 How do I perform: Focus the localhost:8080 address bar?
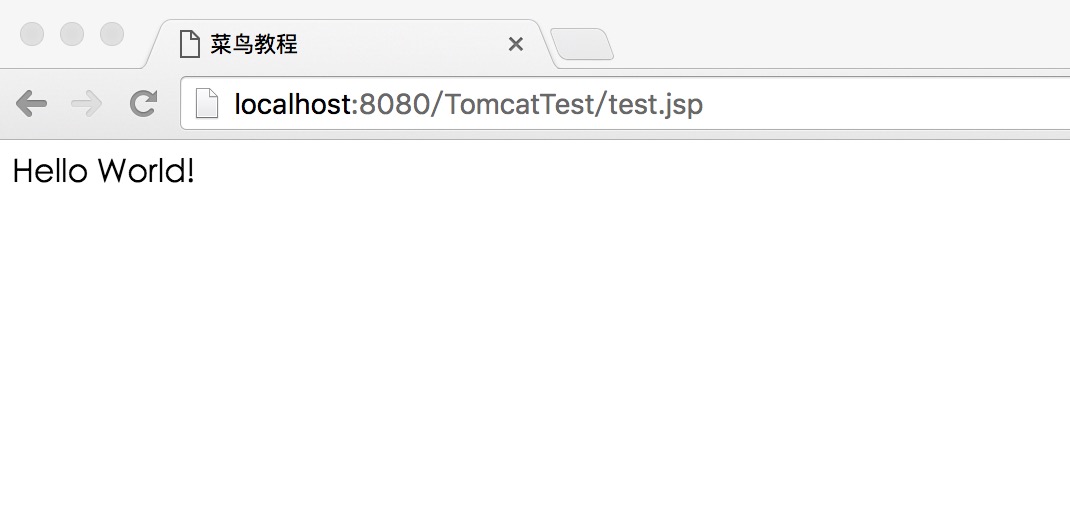tap(850, 104)
